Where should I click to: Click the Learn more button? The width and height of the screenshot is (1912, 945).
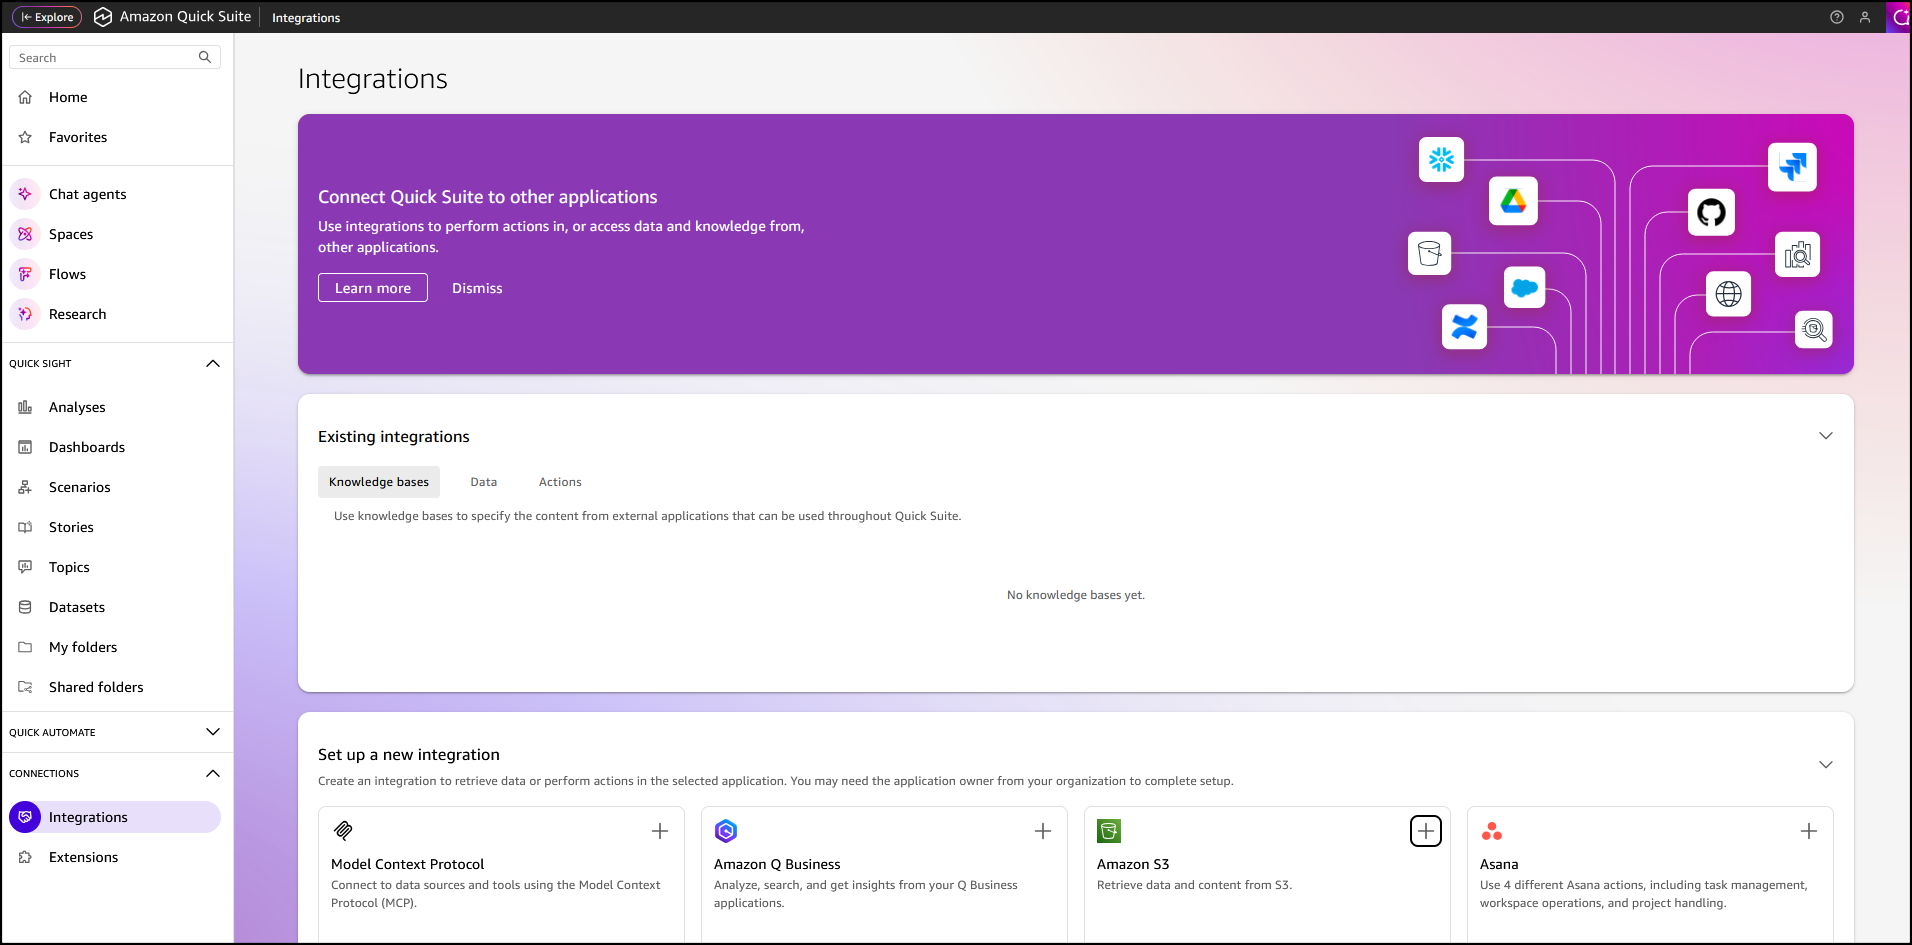click(x=373, y=288)
